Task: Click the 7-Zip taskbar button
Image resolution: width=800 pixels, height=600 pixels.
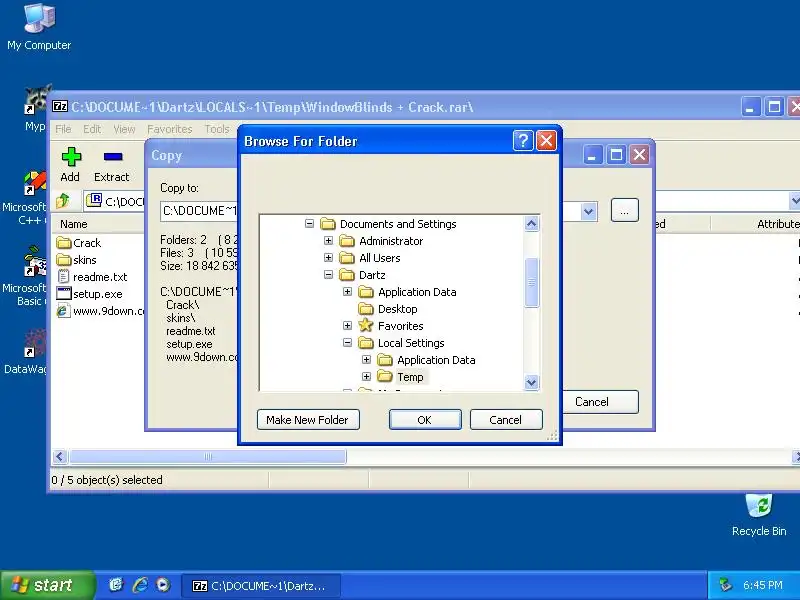Action: [x=260, y=586]
